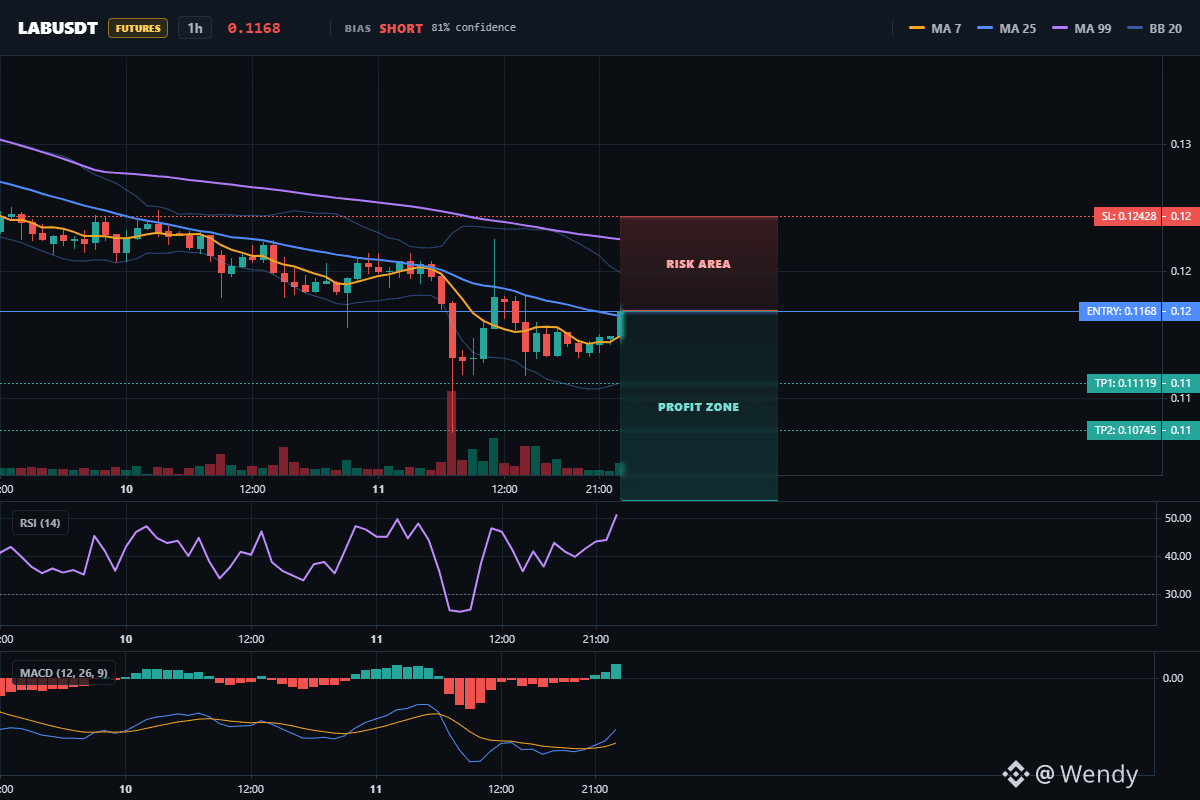The height and width of the screenshot is (800, 1200).
Task: Click the MACD (12, 26, 9) label
Action: [x=63, y=673]
